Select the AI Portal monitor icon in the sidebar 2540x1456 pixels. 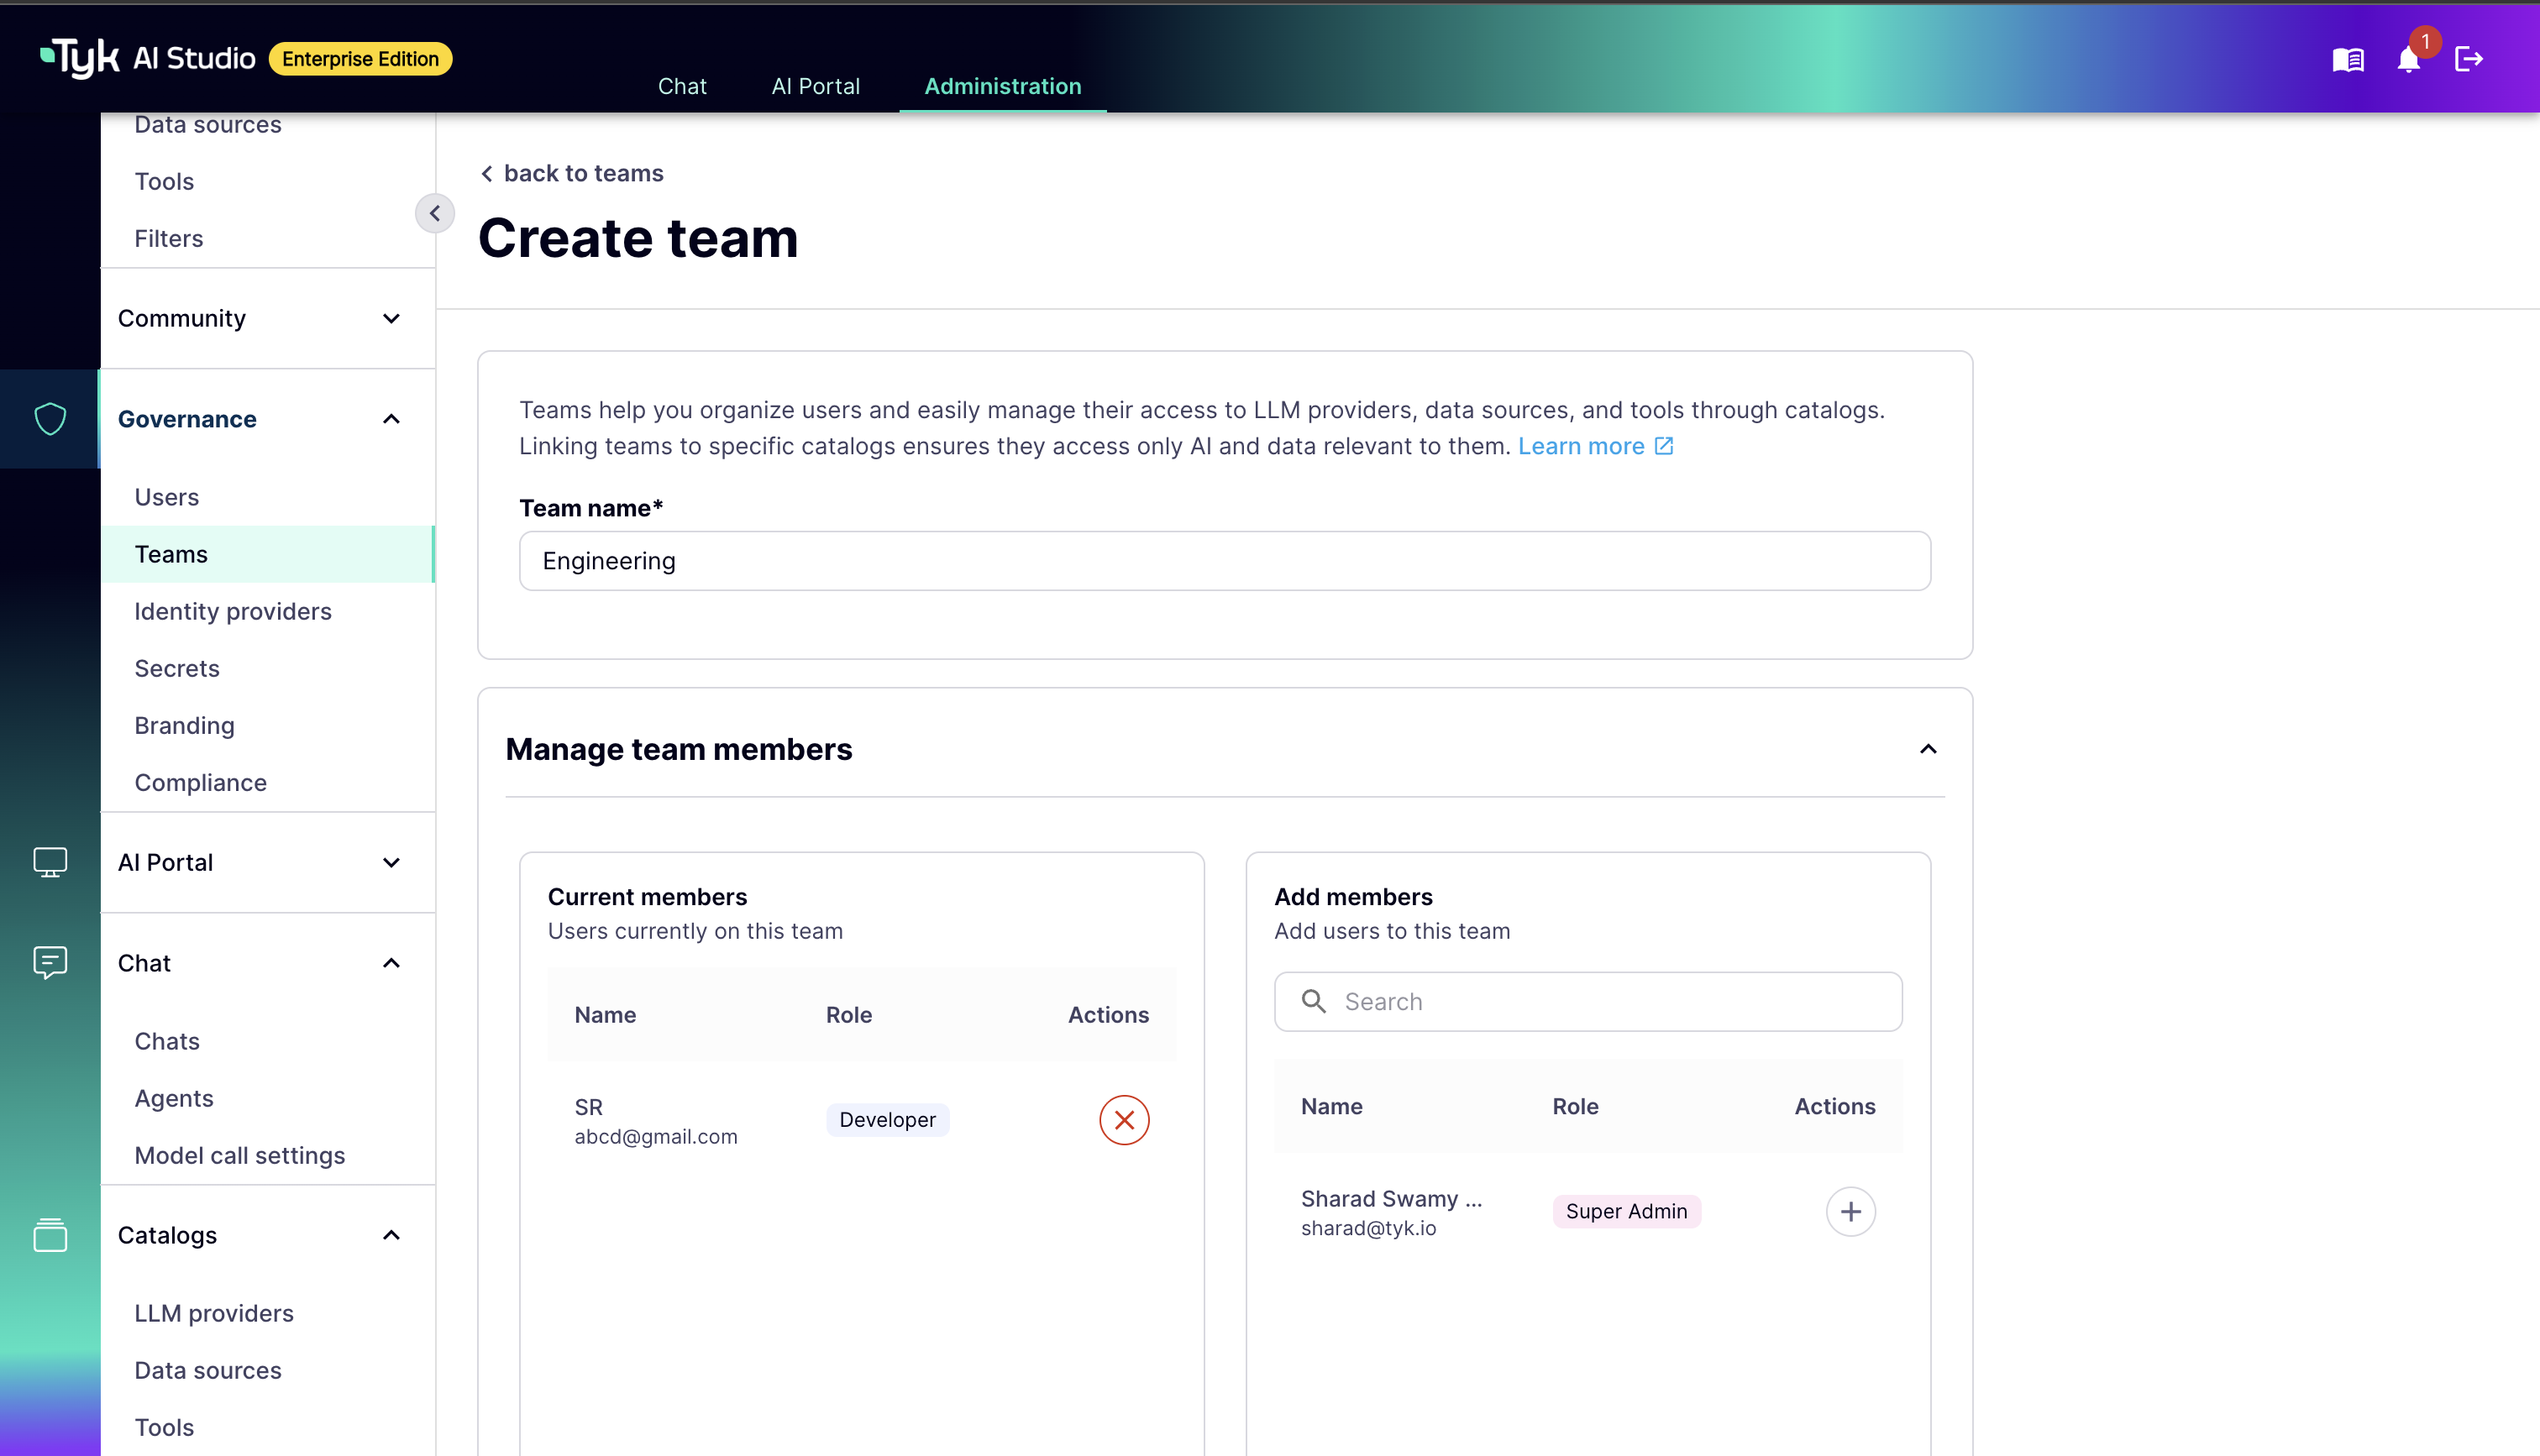50,862
